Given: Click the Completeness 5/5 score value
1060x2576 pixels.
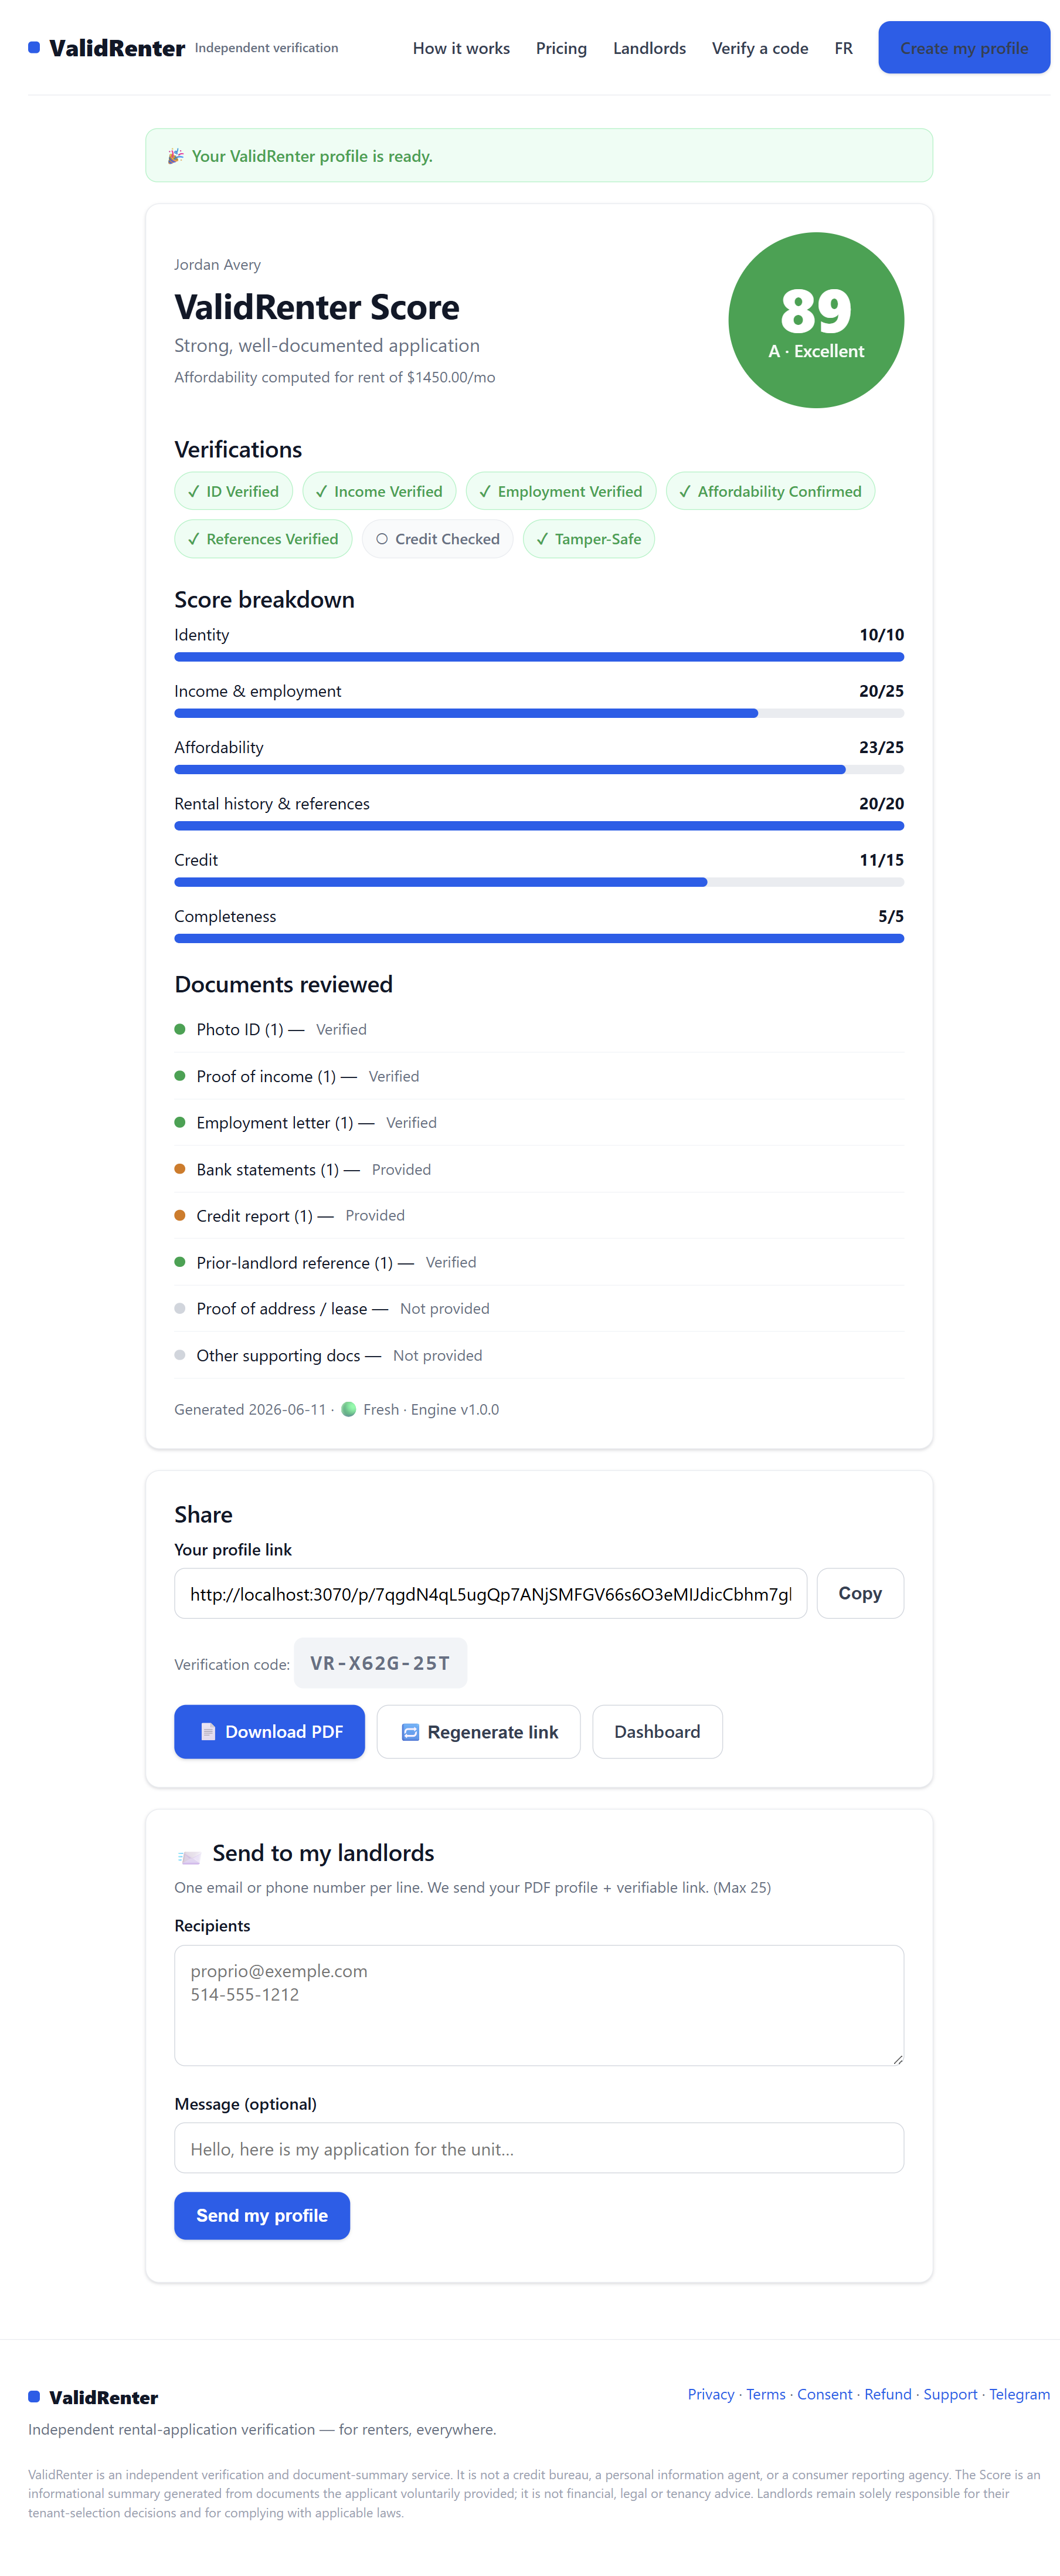Looking at the screenshot, I should tap(890, 916).
